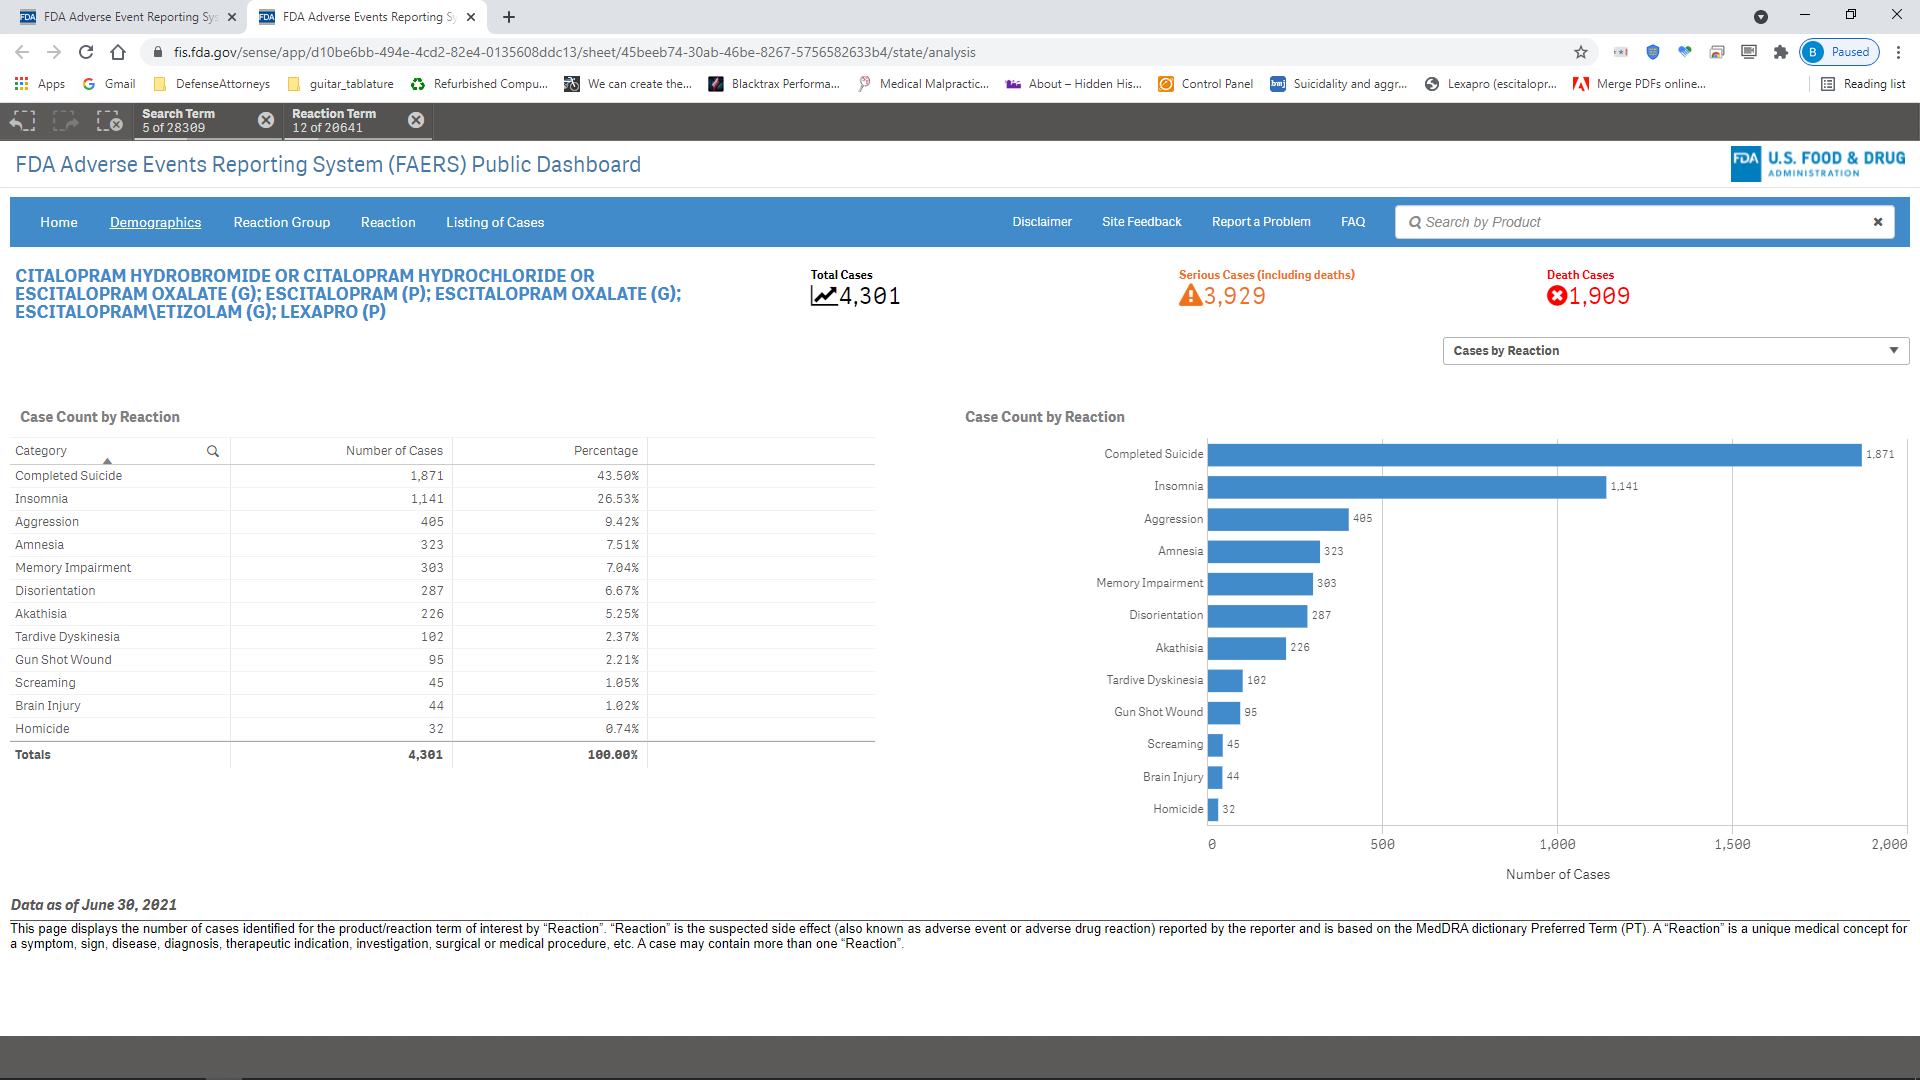Bookmark this page with star icon
The height and width of the screenshot is (1080, 1920).
1581,52
